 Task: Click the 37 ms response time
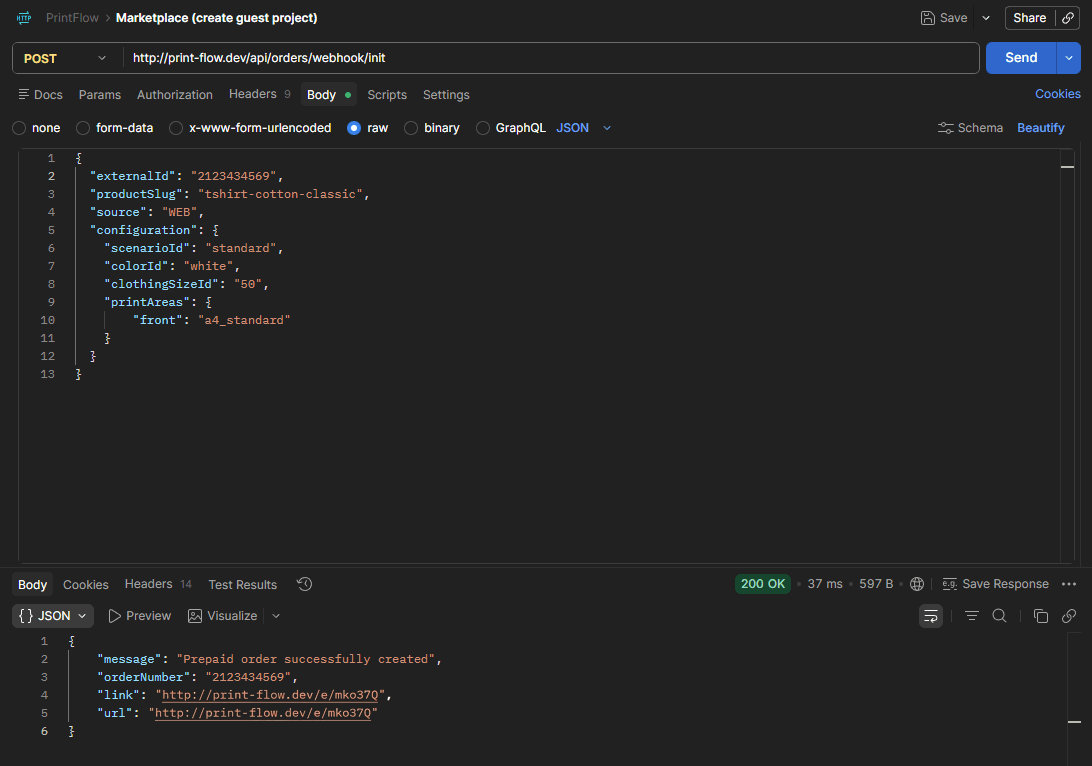[x=825, y=584]
